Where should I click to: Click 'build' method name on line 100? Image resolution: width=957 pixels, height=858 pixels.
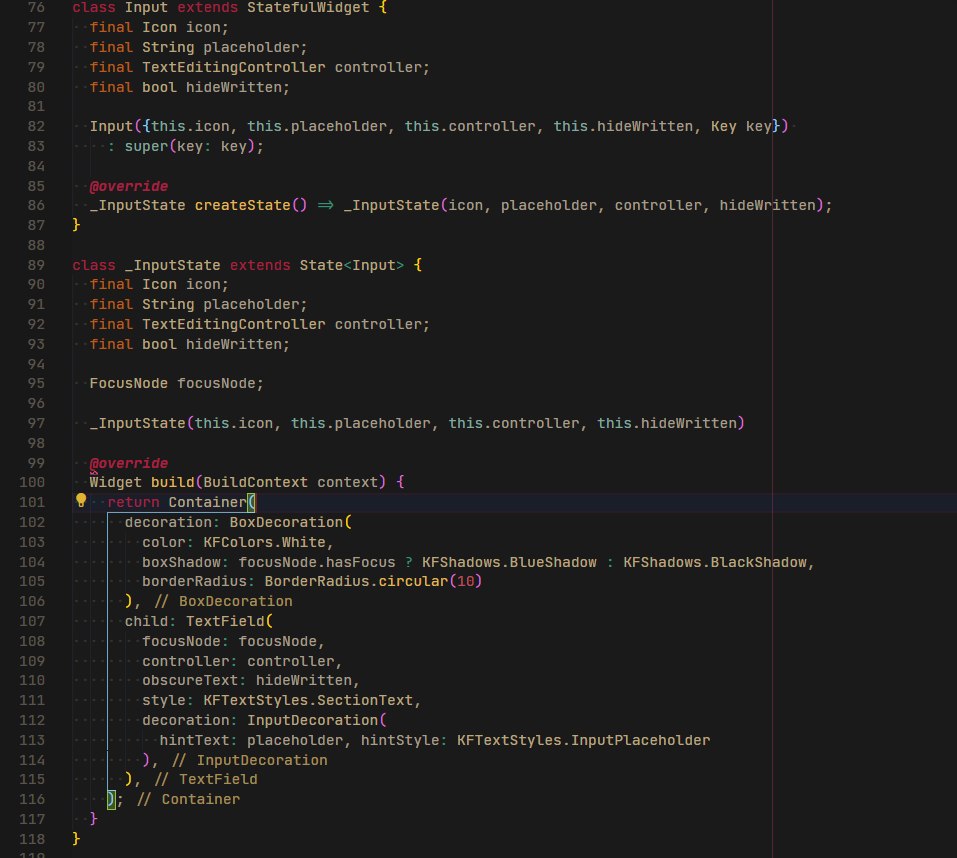click(x=173, y=482)
